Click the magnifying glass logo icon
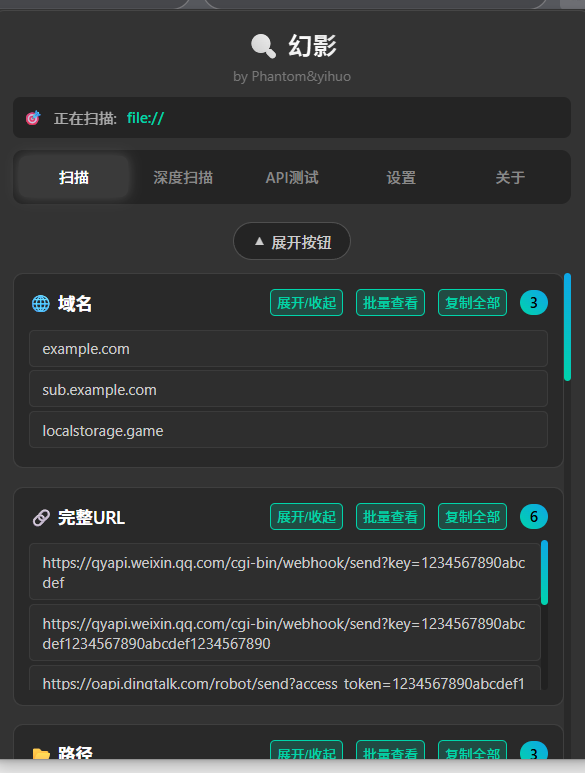Image resolution: width=585 pixels, height=773 pixels. tap(263, 46)
